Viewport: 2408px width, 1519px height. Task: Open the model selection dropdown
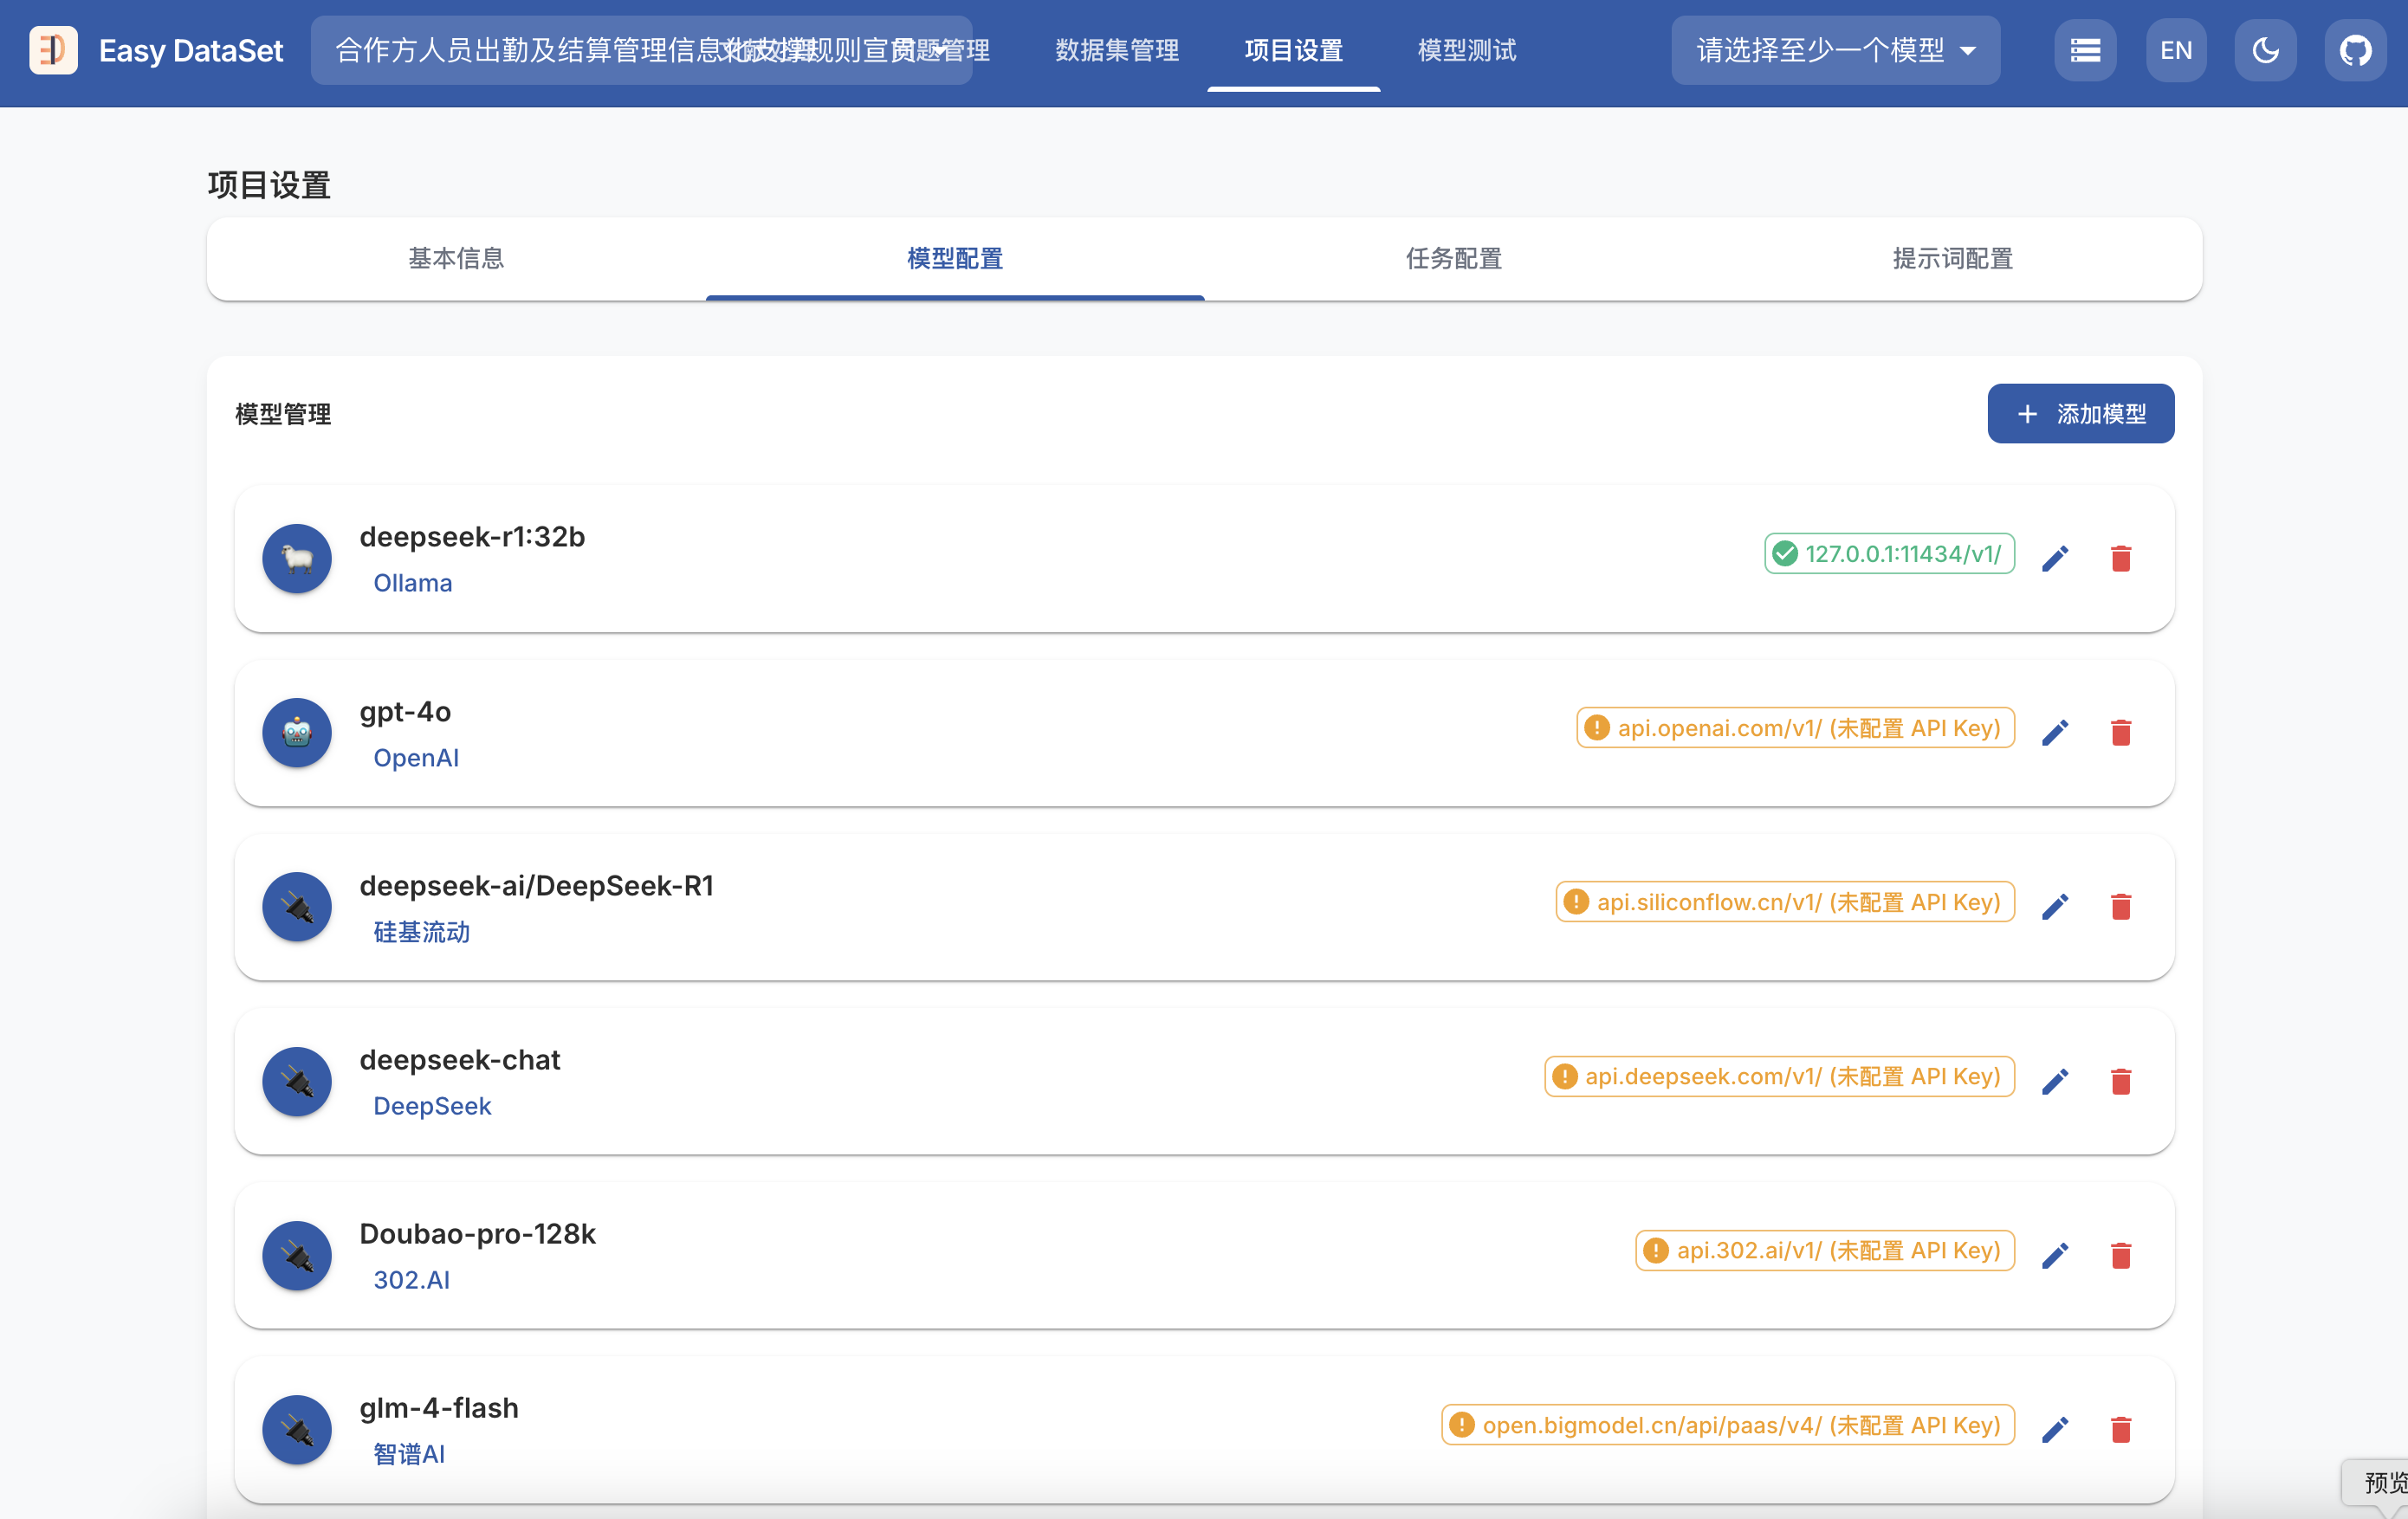(1835, 50)
